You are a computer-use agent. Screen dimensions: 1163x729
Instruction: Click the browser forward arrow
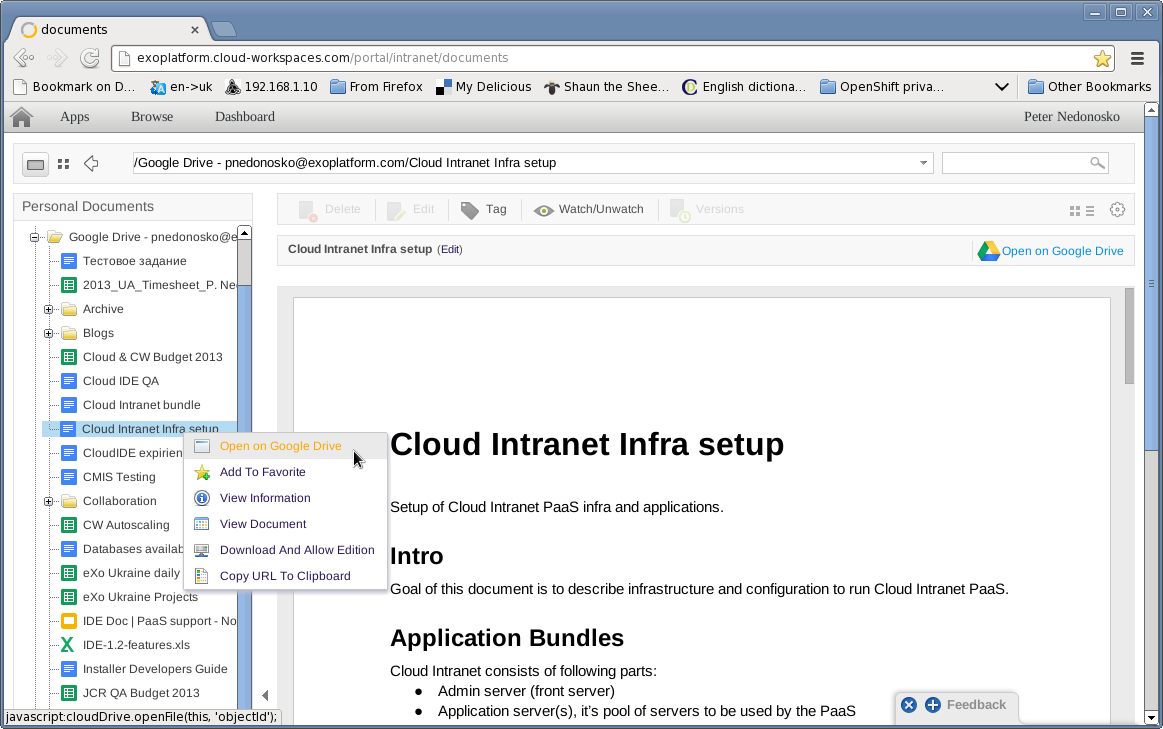point(57,58)
